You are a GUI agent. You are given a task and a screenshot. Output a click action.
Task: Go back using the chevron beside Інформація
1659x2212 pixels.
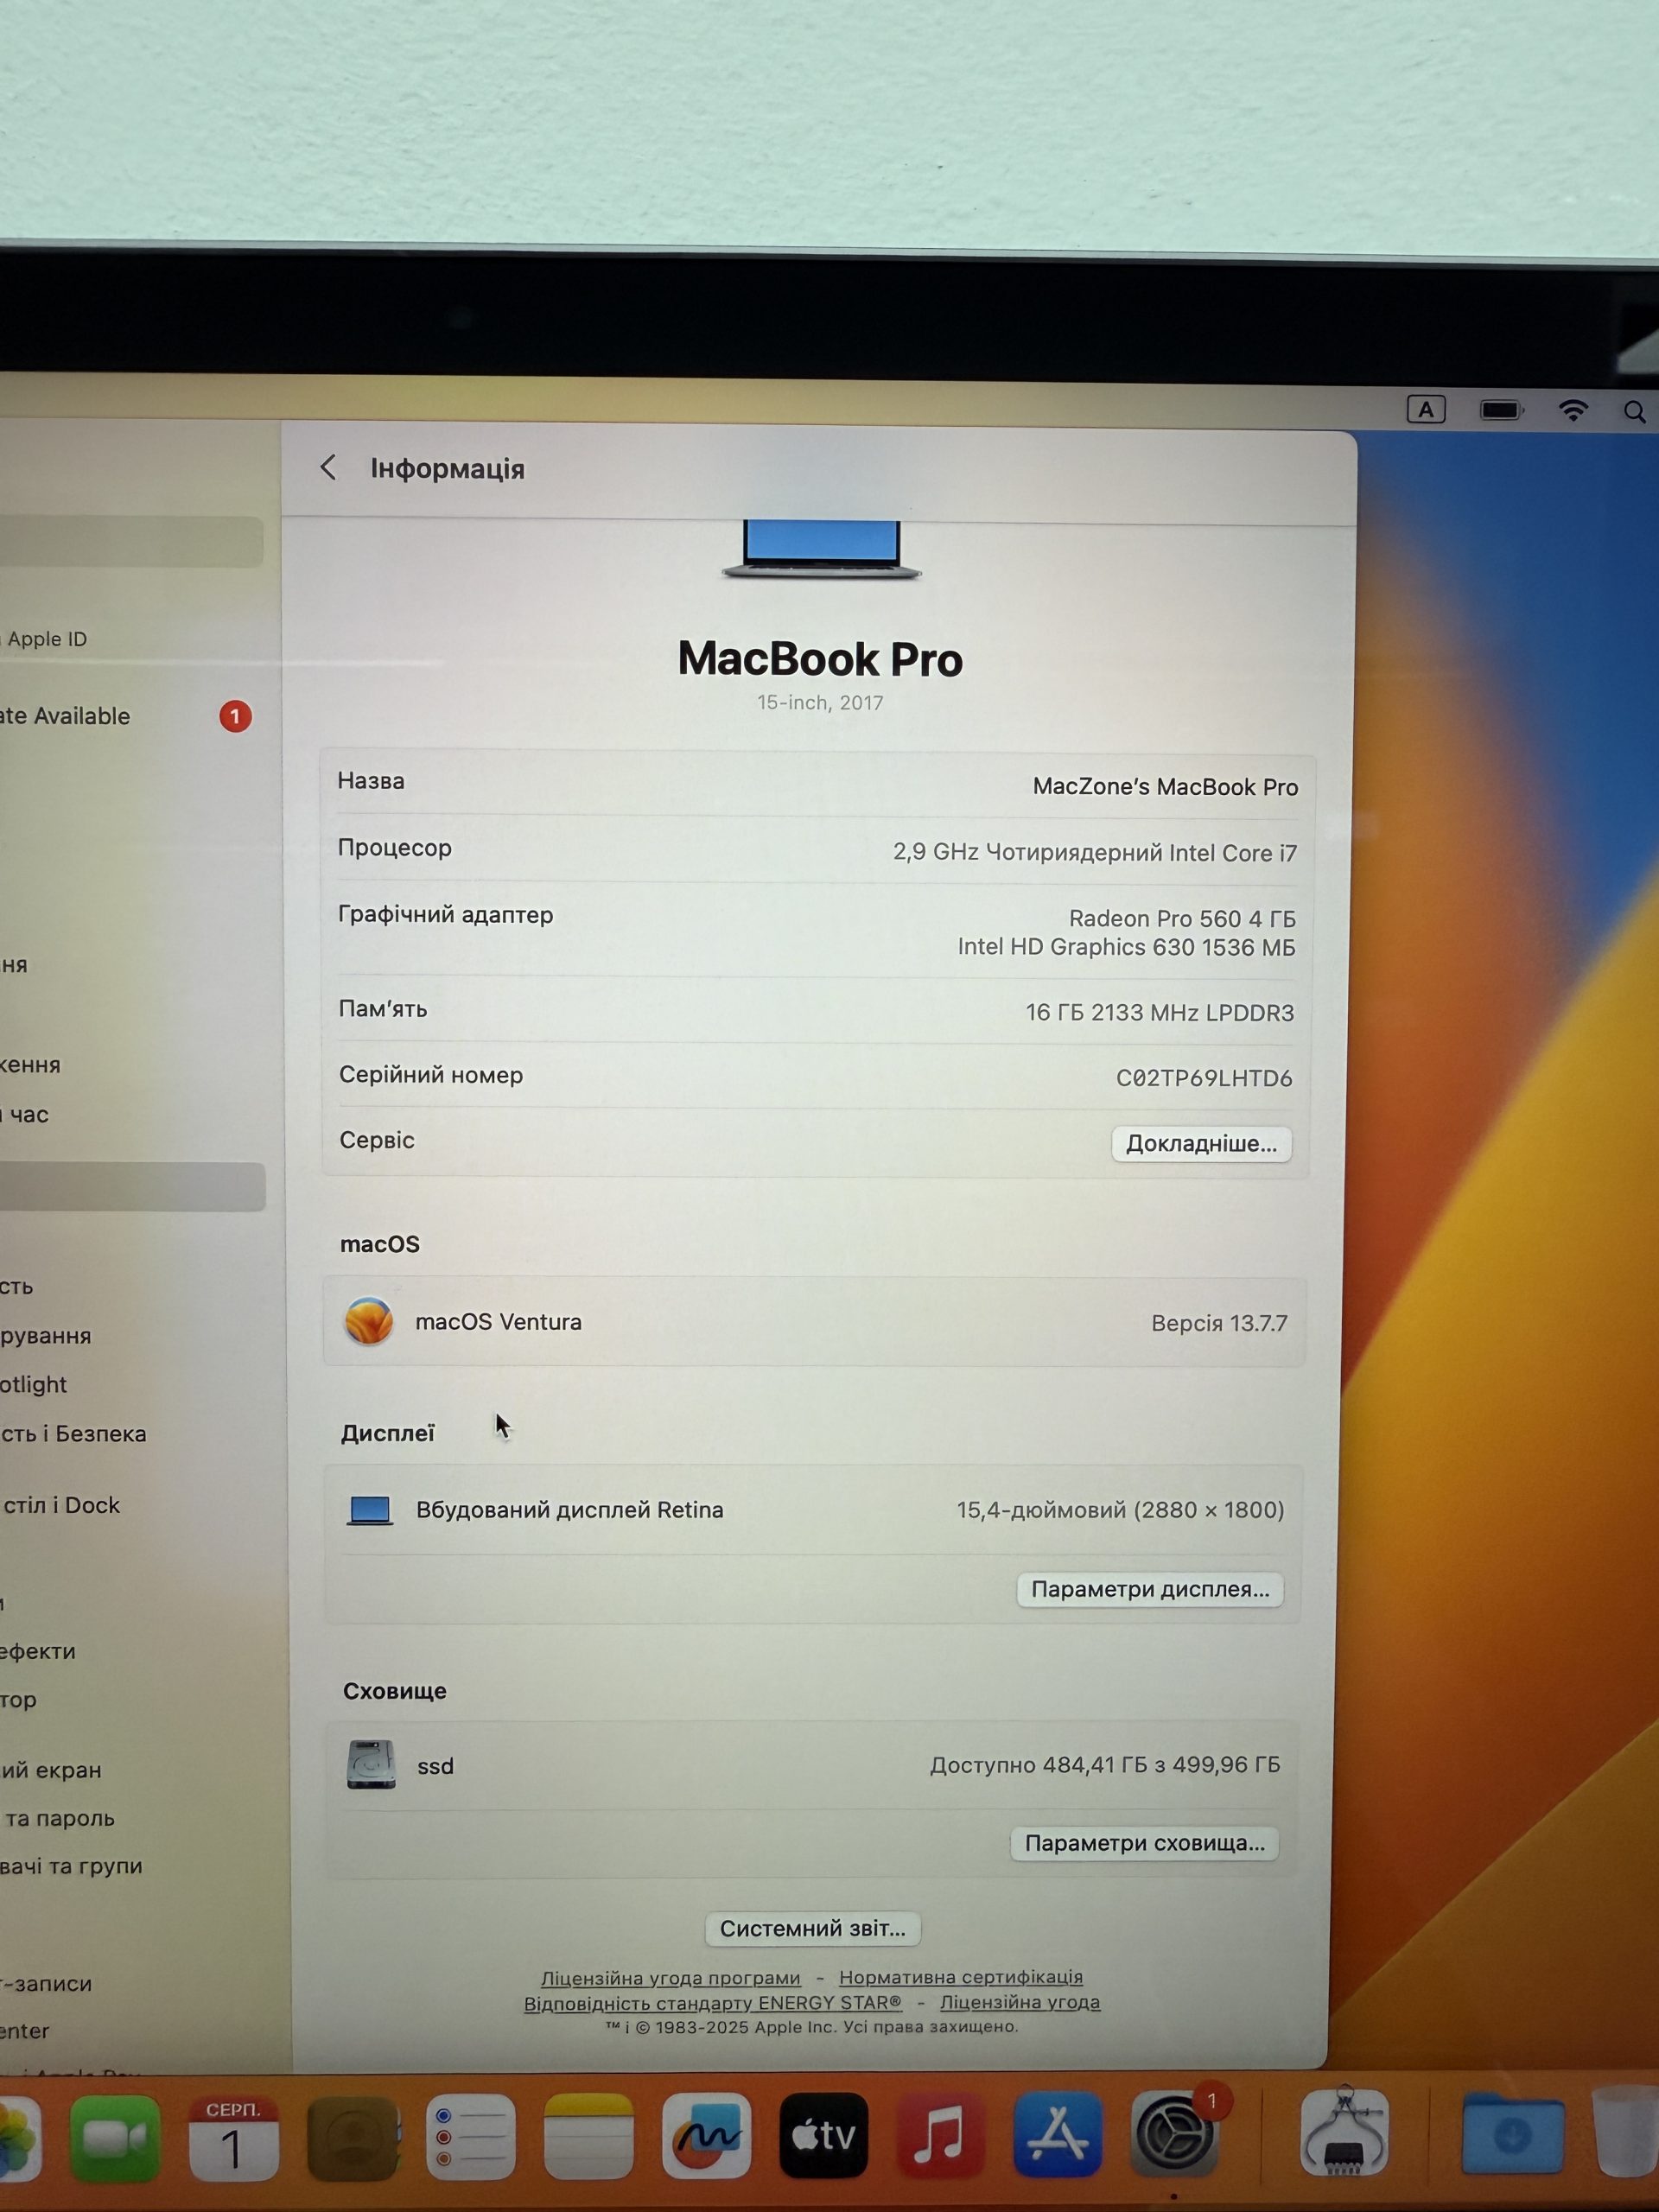[x=328, y=467]
